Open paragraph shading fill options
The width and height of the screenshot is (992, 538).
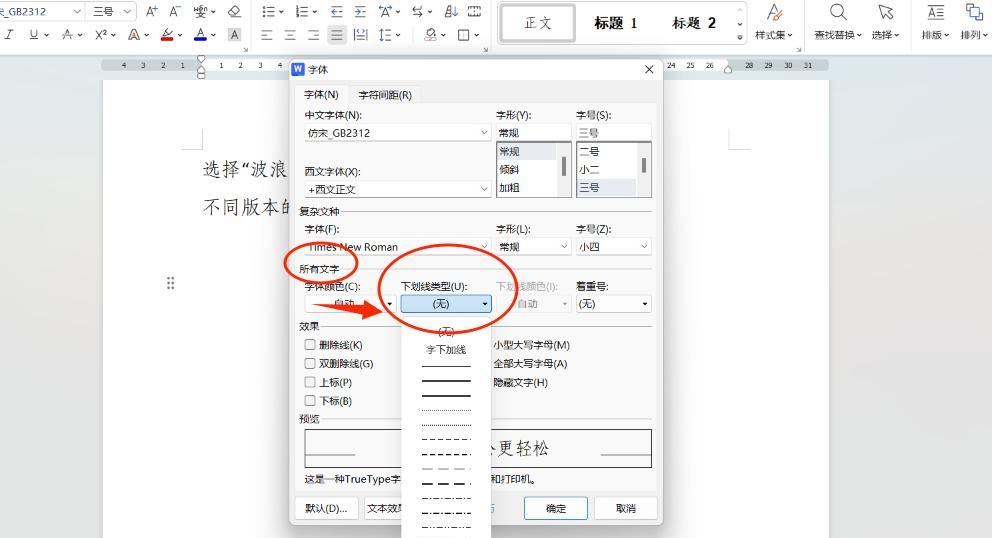tap(431, 35)
